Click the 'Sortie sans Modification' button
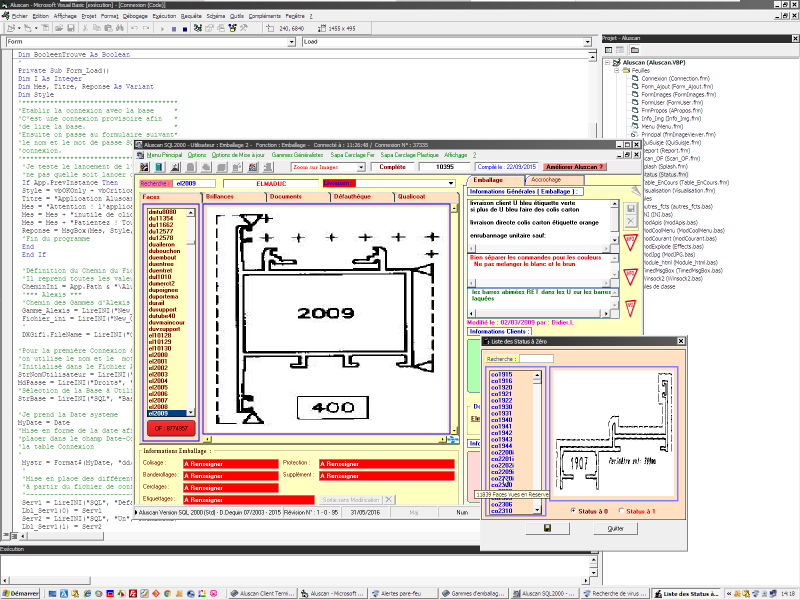 point(351,500)
